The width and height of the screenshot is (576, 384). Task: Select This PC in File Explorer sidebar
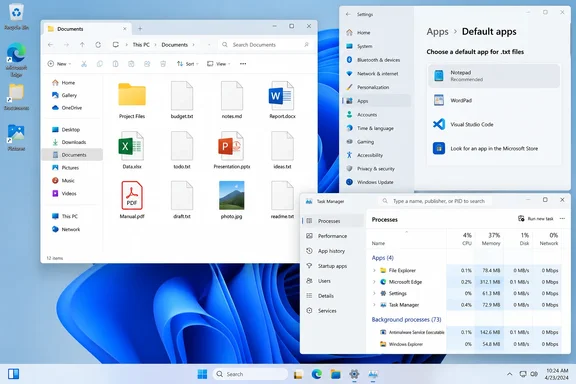73,216
